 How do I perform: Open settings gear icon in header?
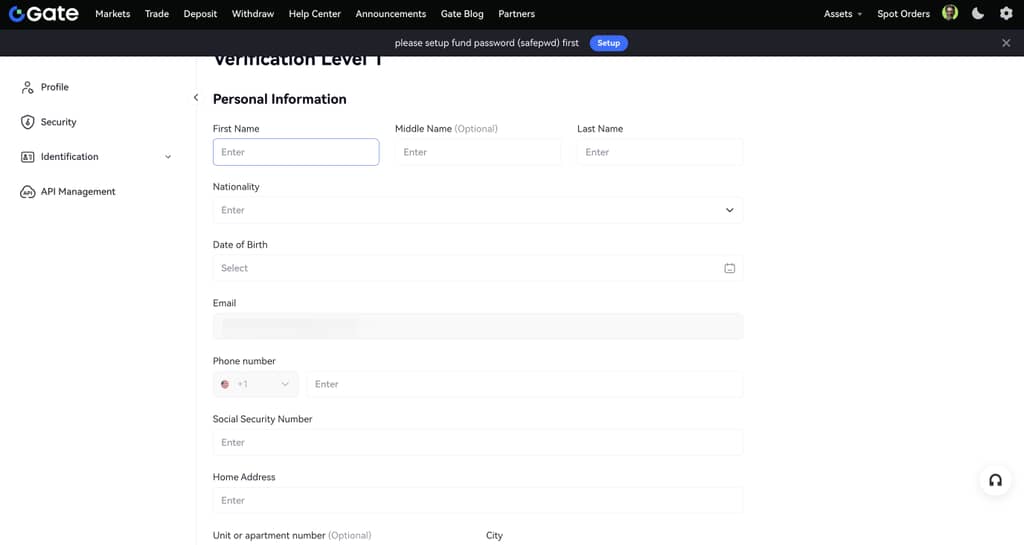pos(1006,14)
